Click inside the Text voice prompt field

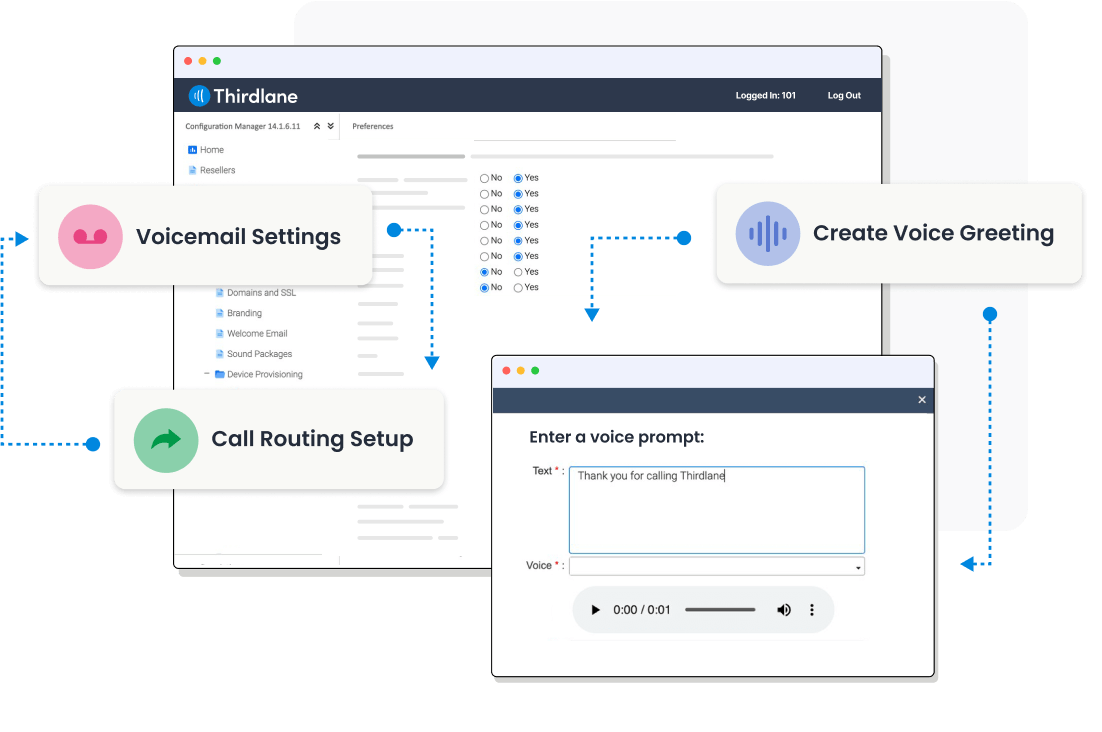click(x=717, y=510)
